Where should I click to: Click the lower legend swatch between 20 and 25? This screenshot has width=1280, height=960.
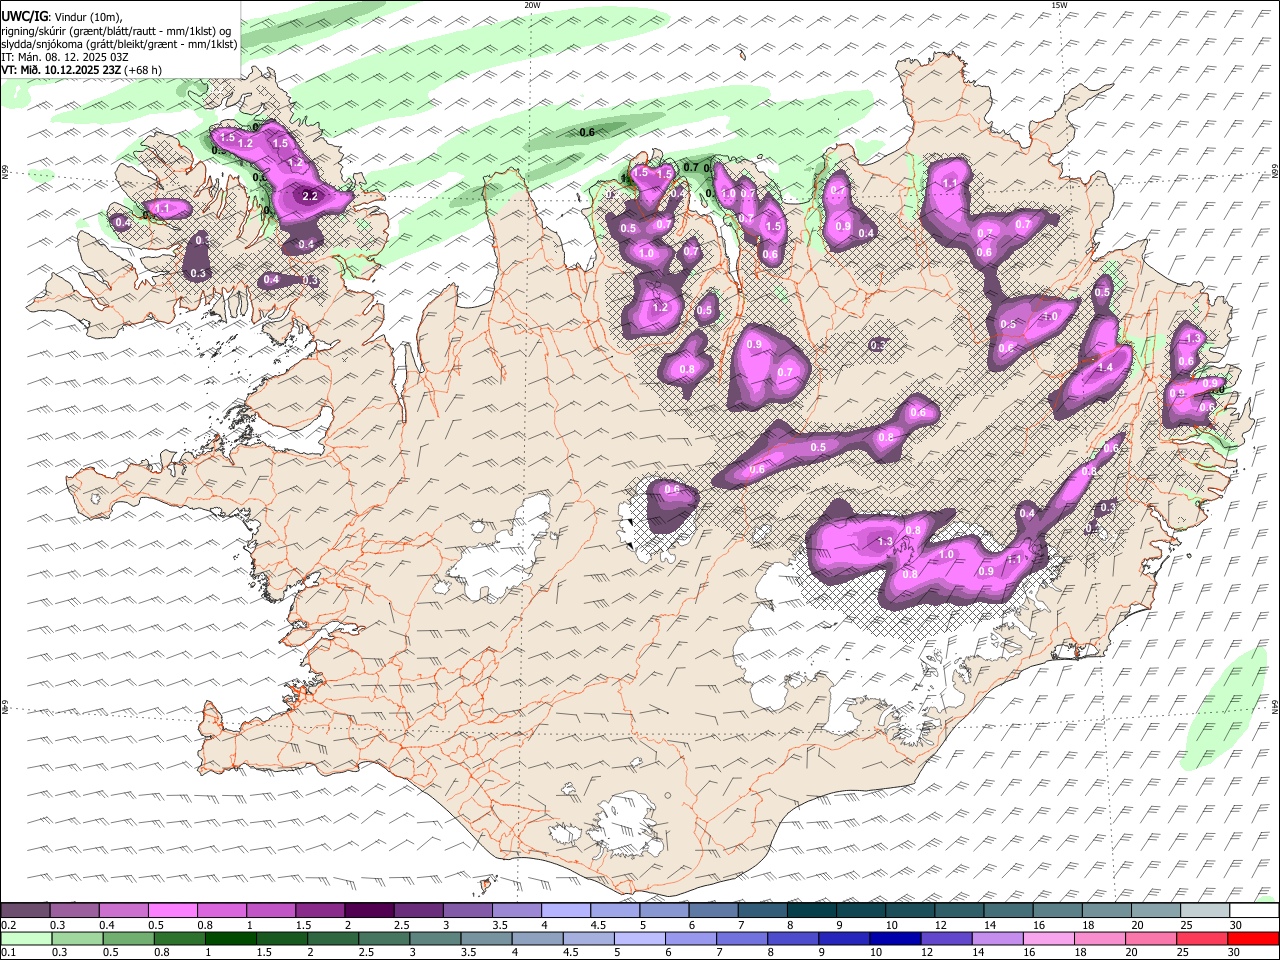[x=1152, y=938]
